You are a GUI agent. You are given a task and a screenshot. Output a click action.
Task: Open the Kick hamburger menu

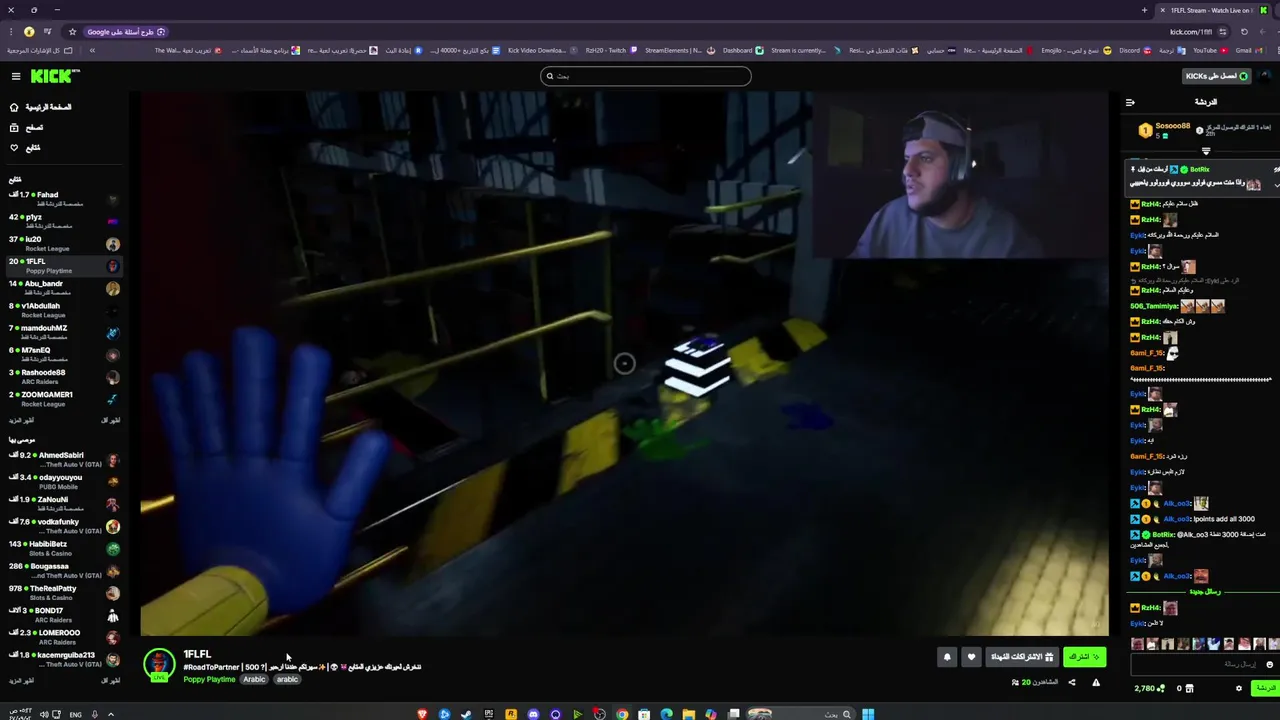(16, 76)
